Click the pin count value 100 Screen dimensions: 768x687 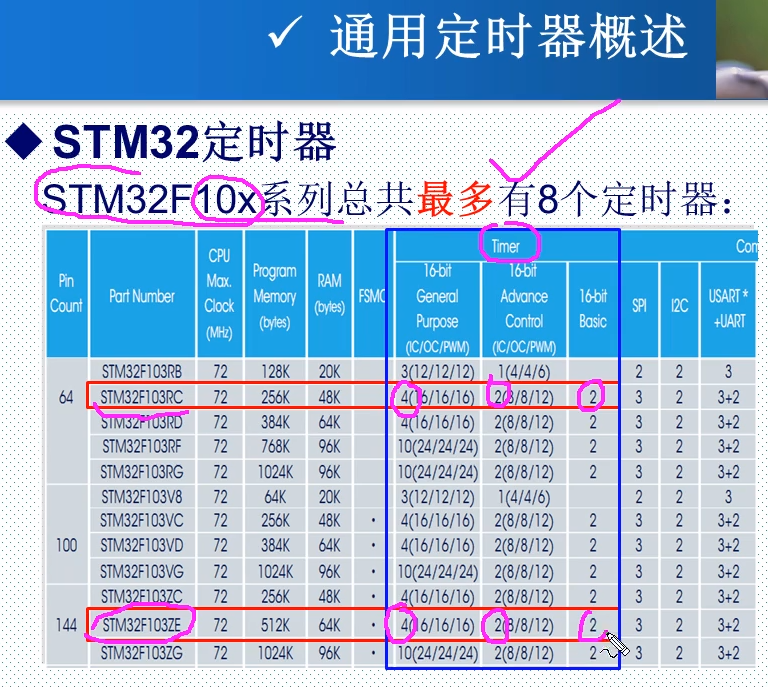[x=67, y=545]
